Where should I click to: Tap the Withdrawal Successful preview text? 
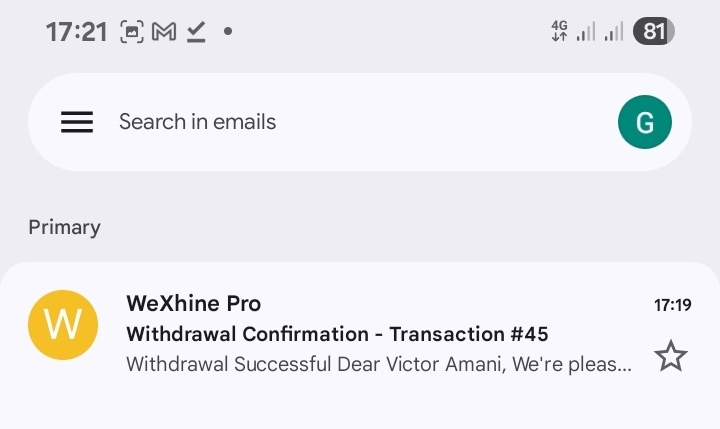pos(378,363)
